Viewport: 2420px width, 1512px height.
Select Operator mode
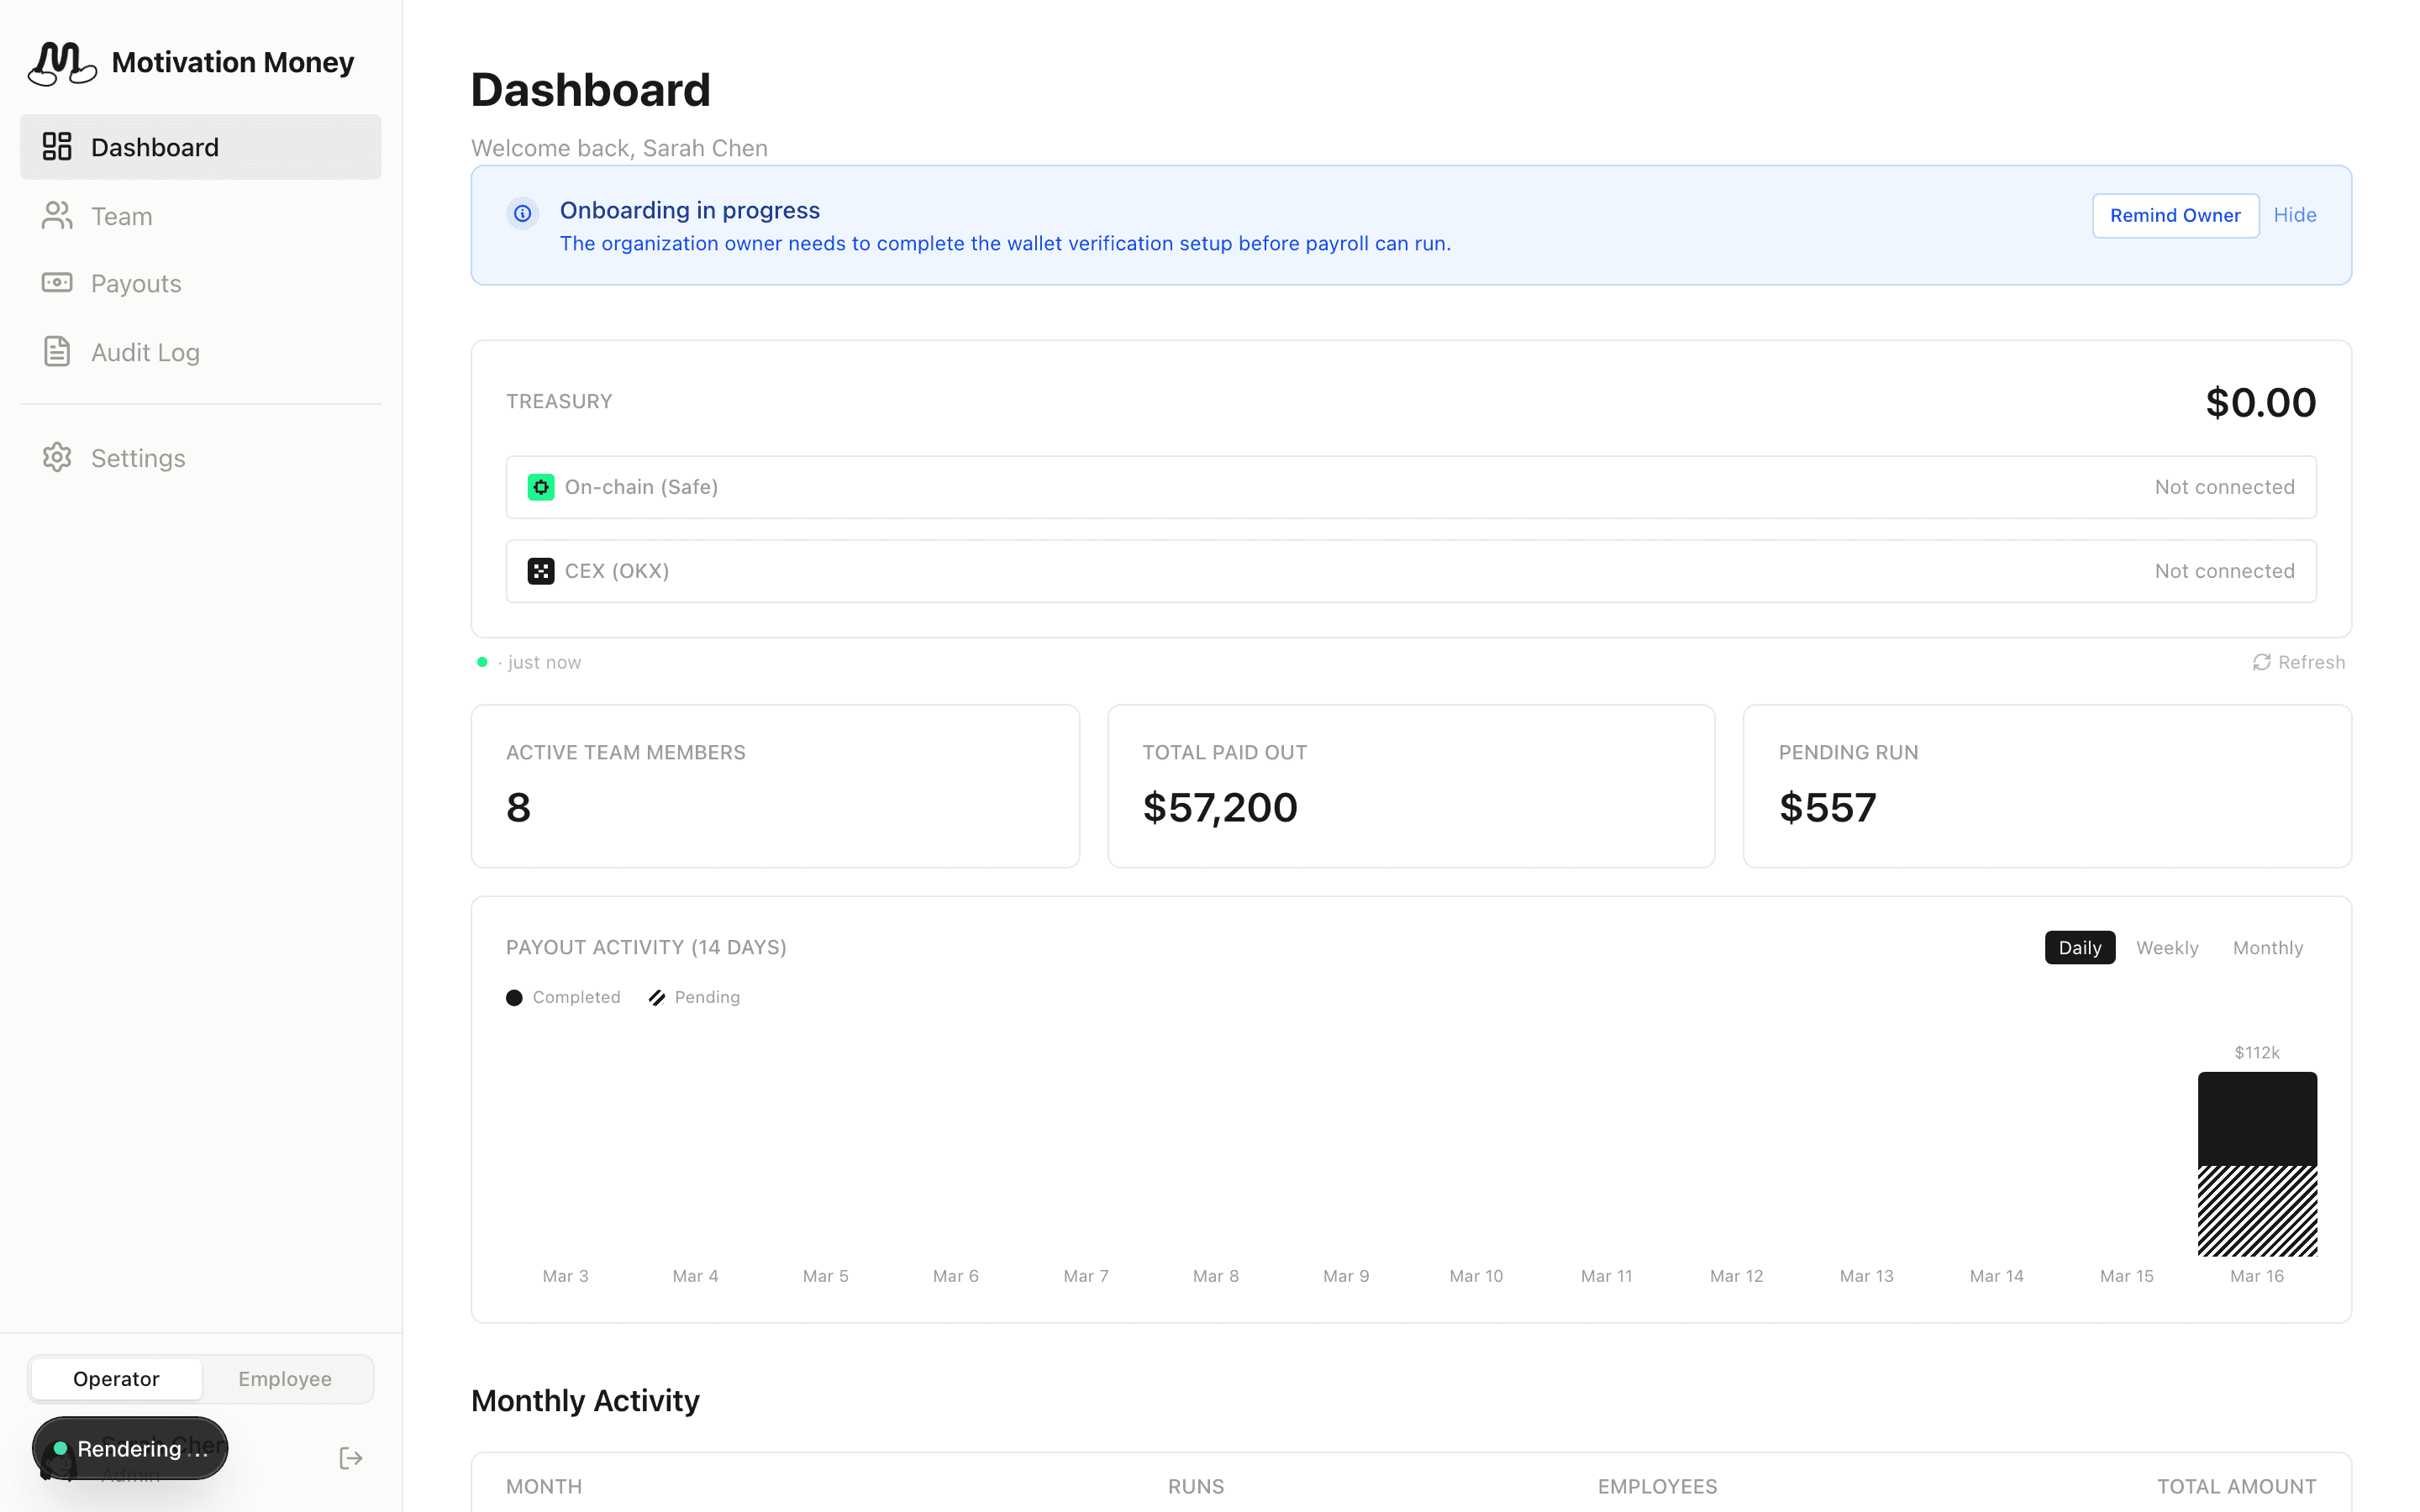[x=116, y=1379]
